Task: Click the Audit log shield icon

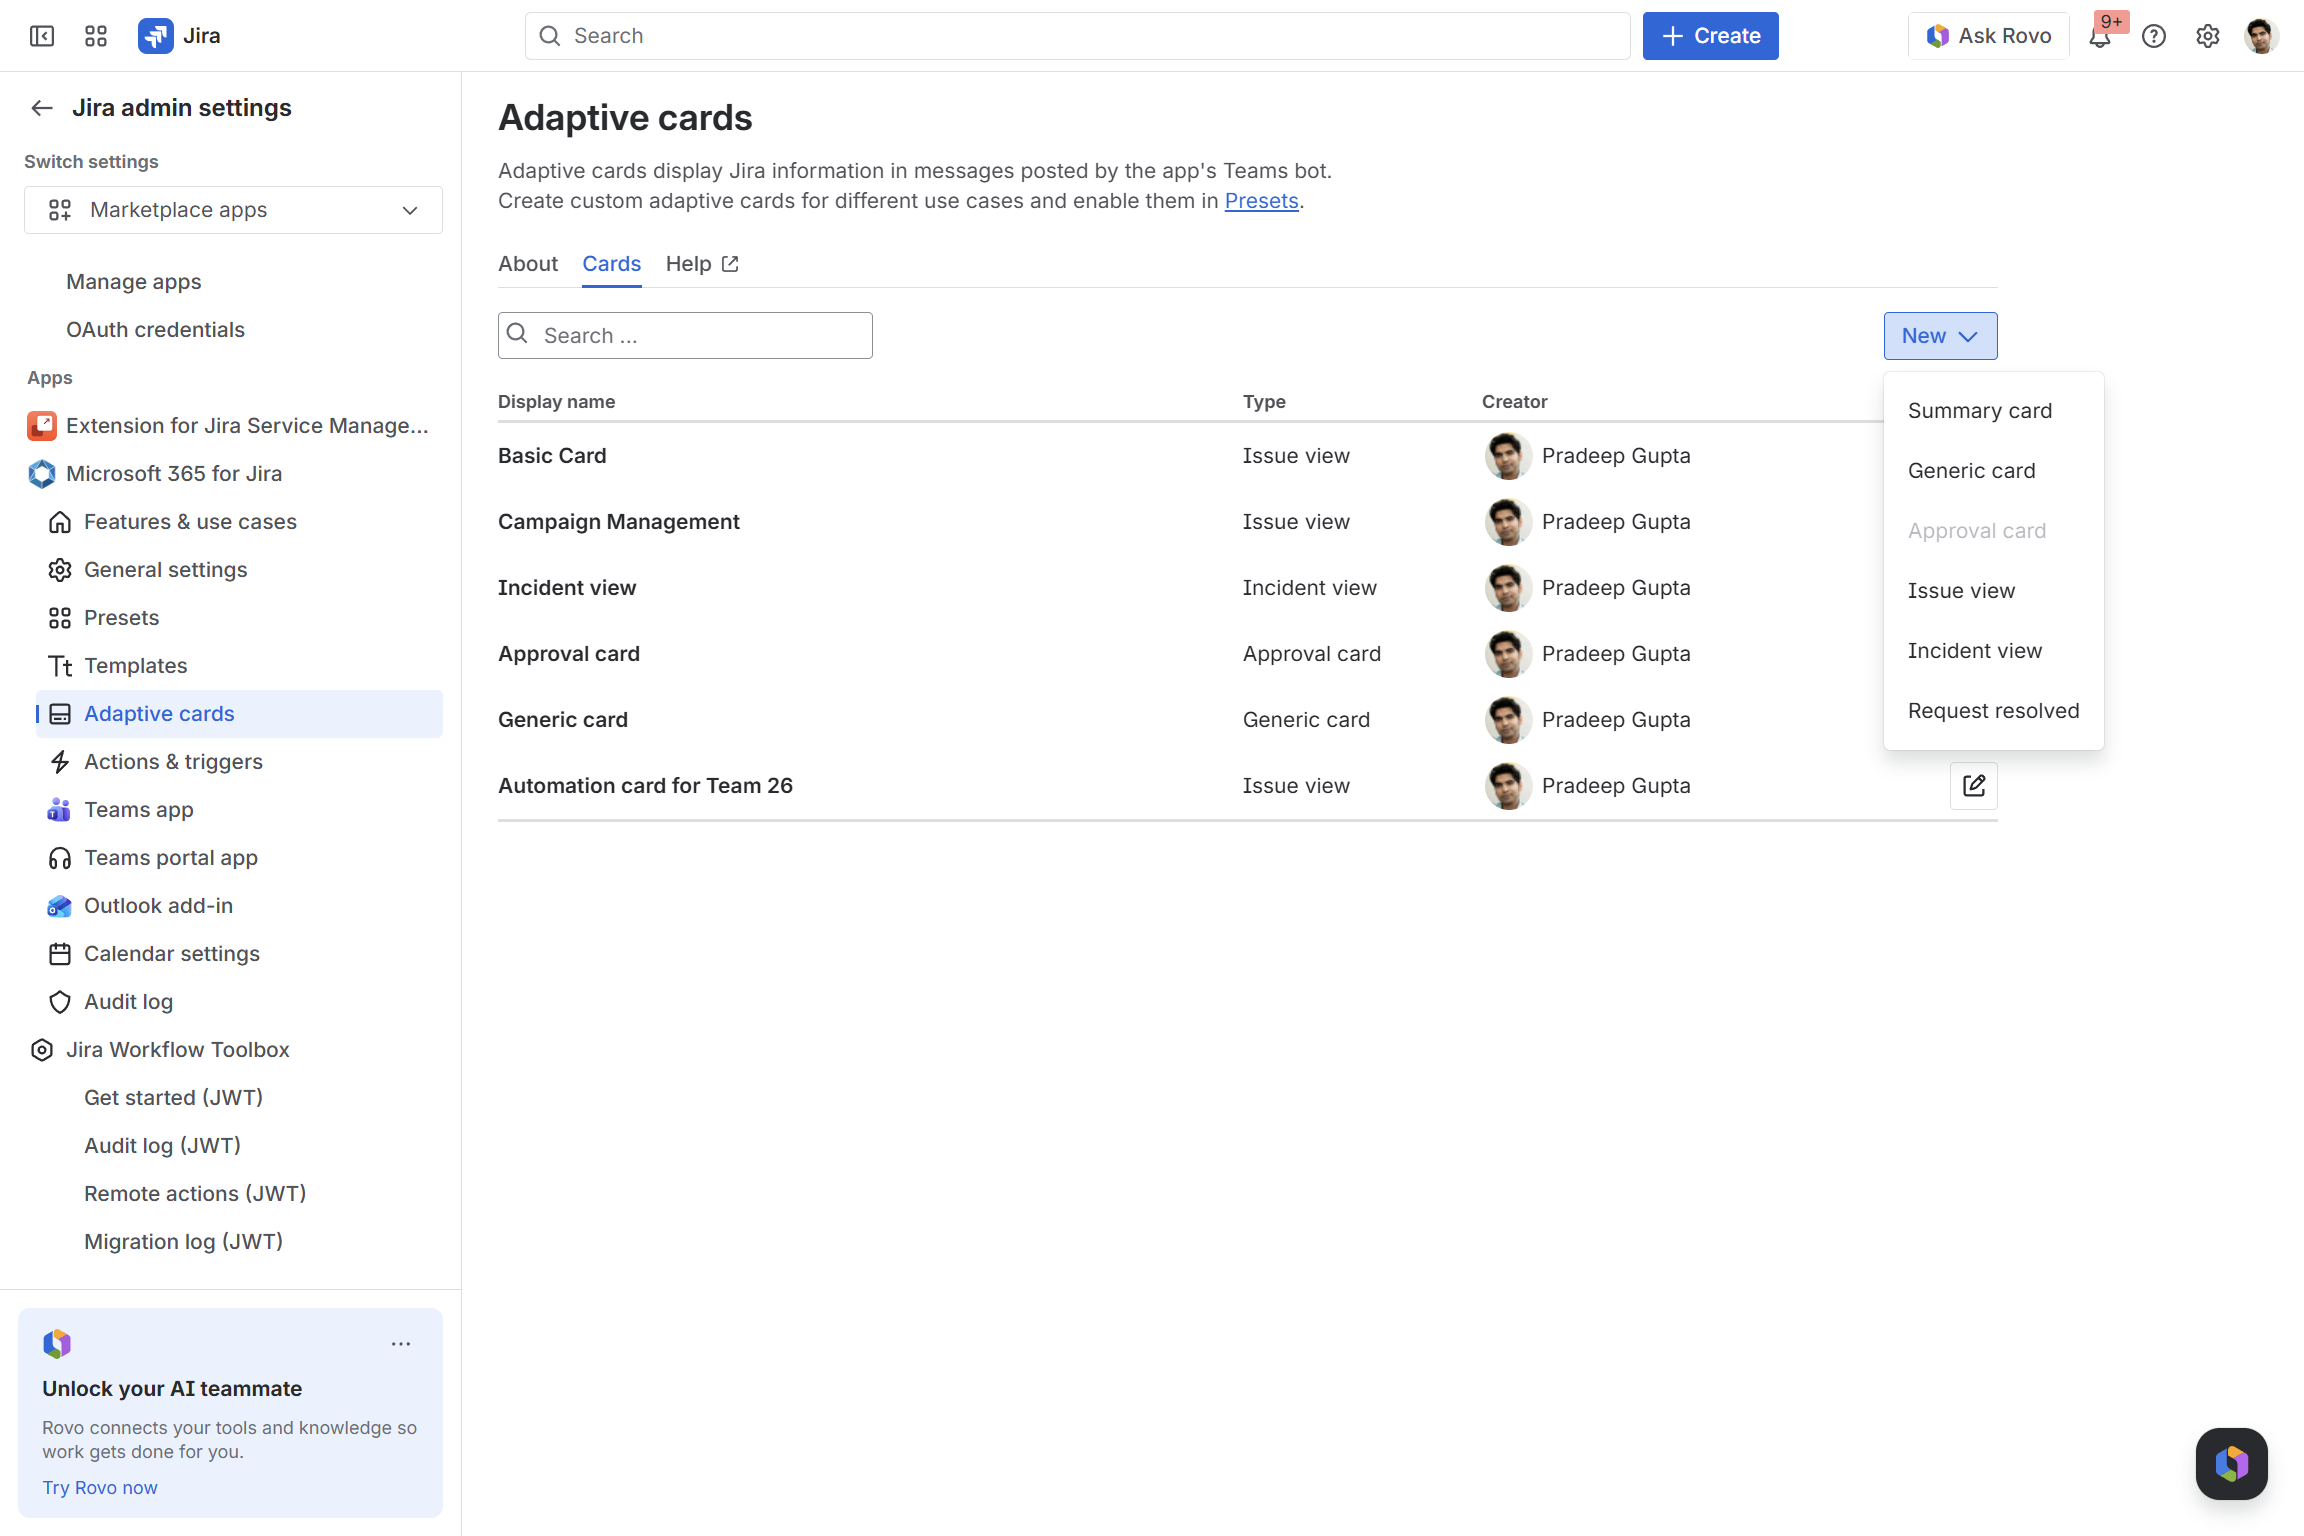Action: coord(60,1002)
